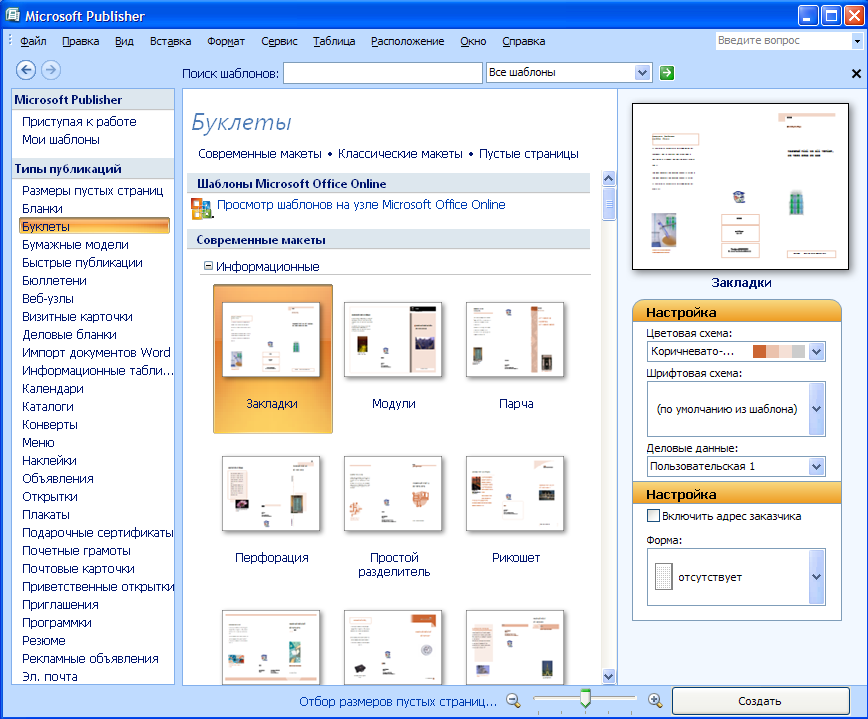Jump to Современные макеты link
This screenshot has width=868, height=719.
260,154
